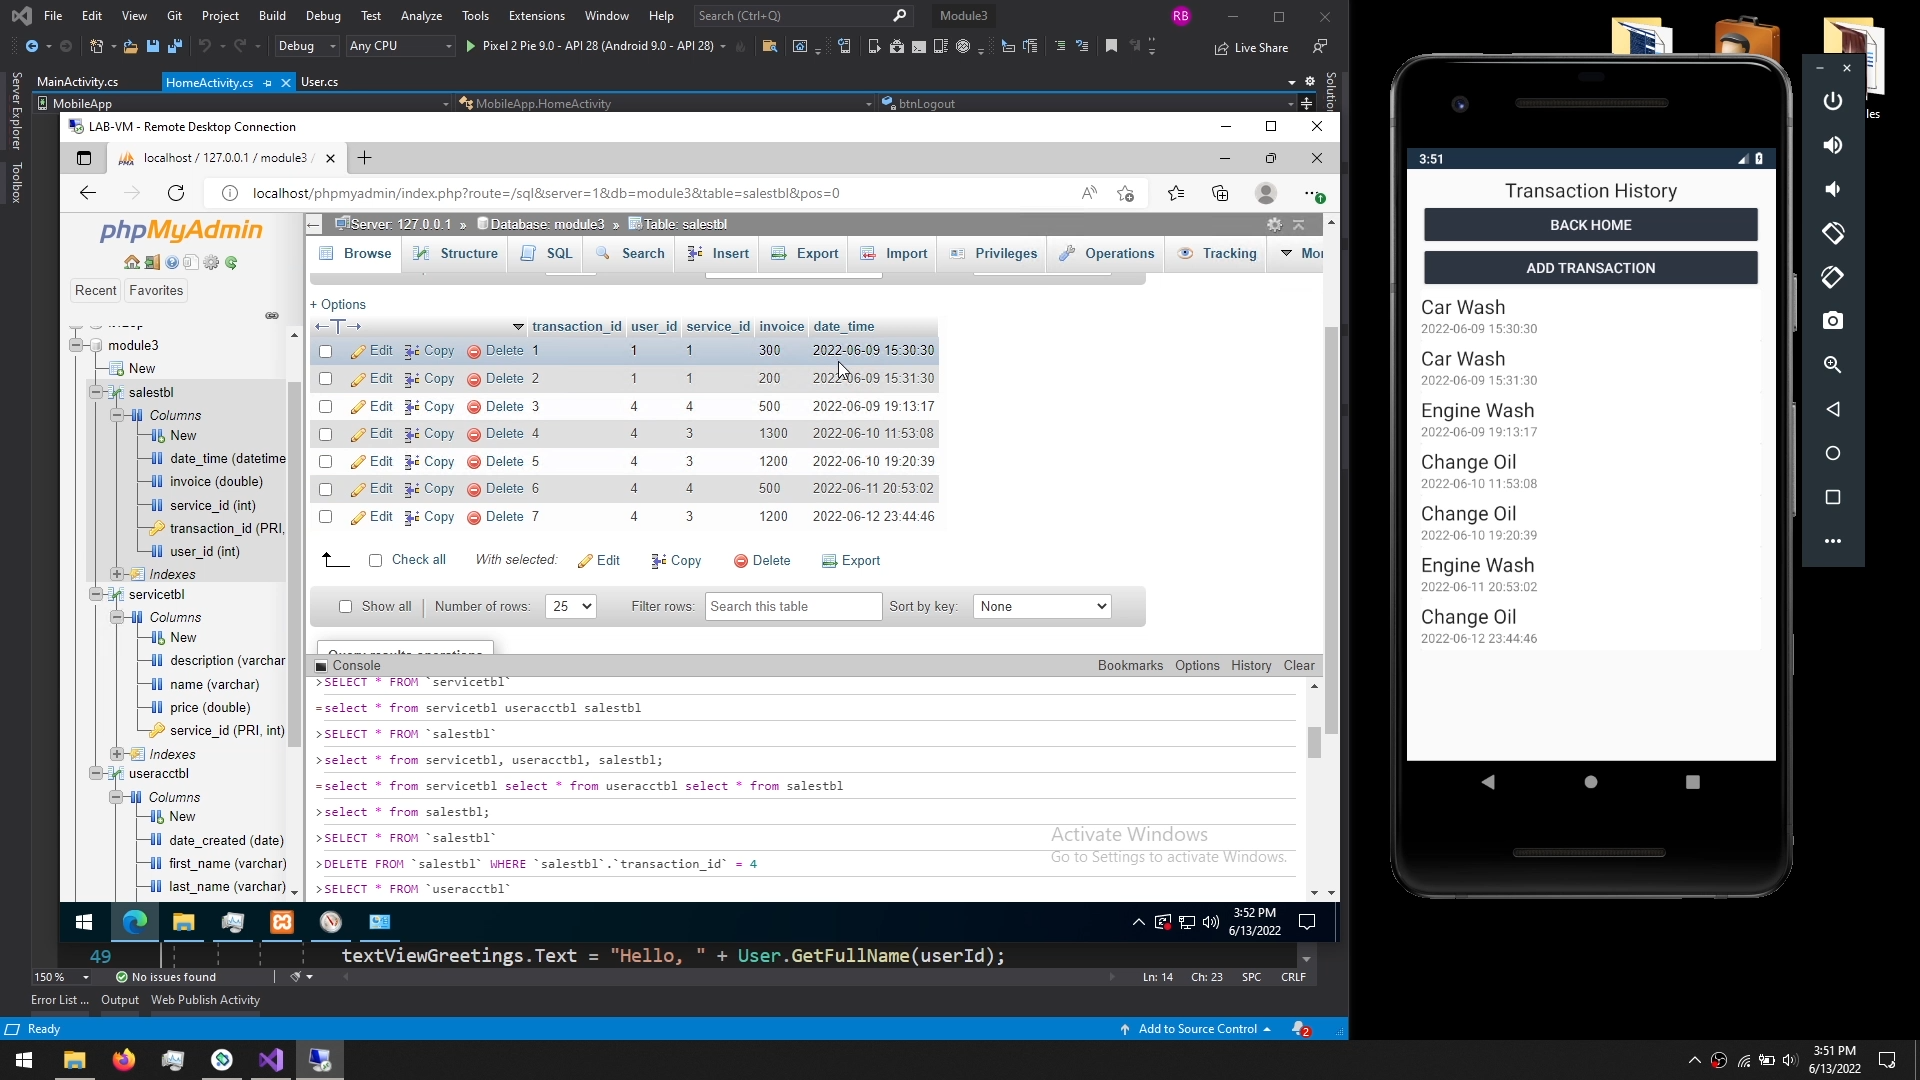Click emulator volume up icon
Screen dimensions: 1920x1080
(x=1832, y=145)
